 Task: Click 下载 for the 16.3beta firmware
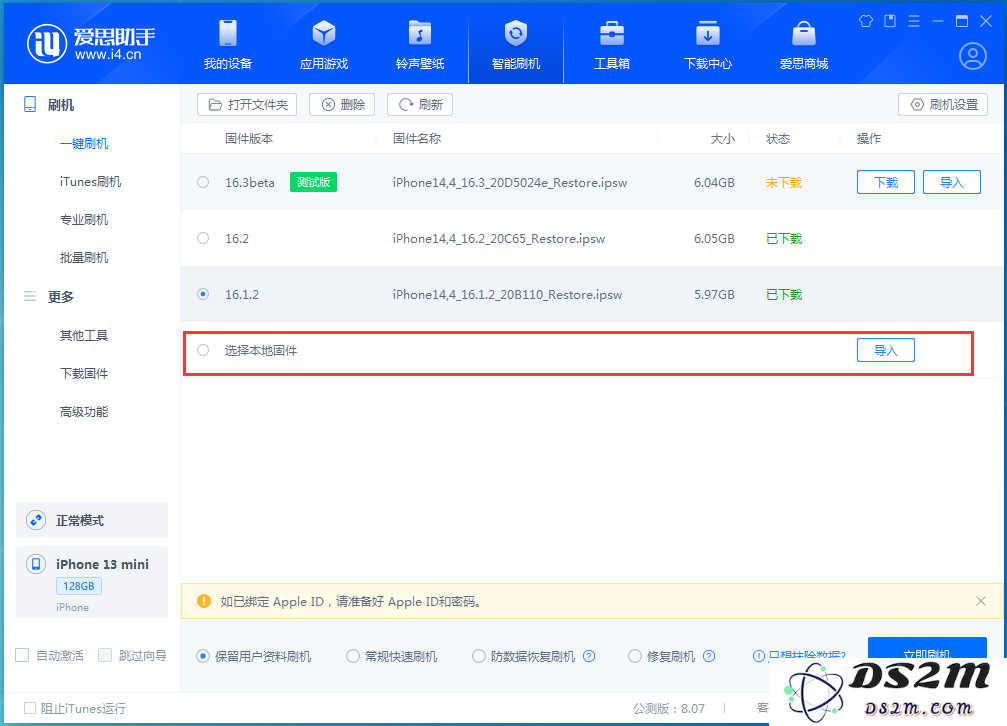tap(886, 182)
